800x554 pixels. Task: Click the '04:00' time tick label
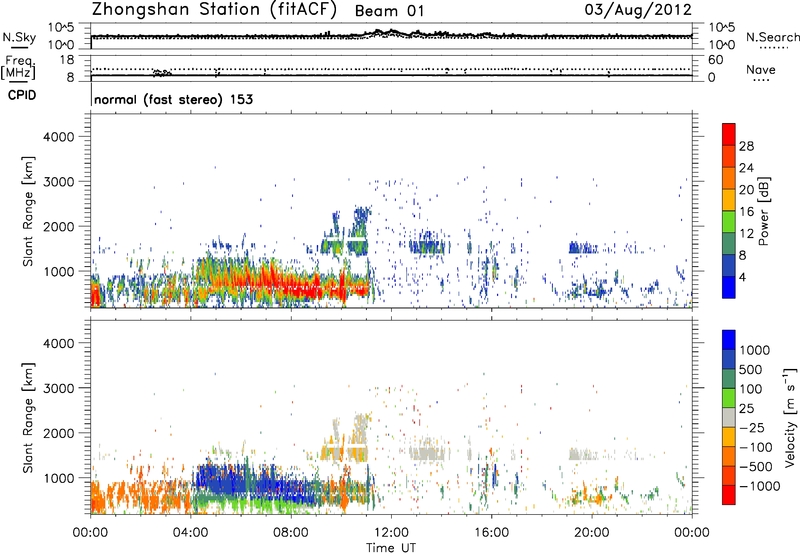[x=191, y=533]
